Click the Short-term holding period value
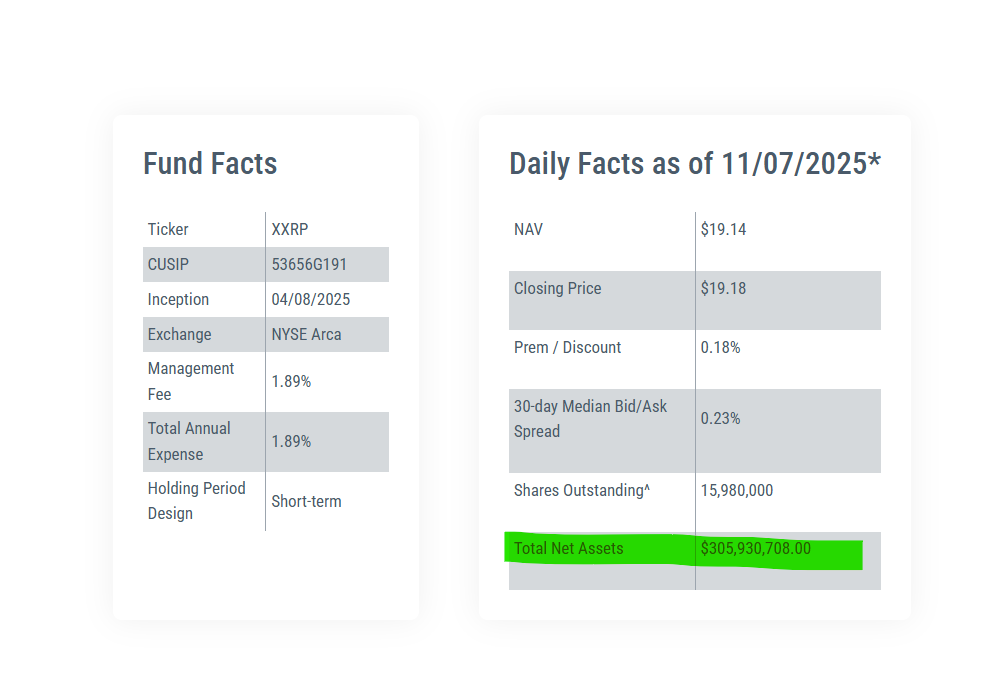 (306, 501)
